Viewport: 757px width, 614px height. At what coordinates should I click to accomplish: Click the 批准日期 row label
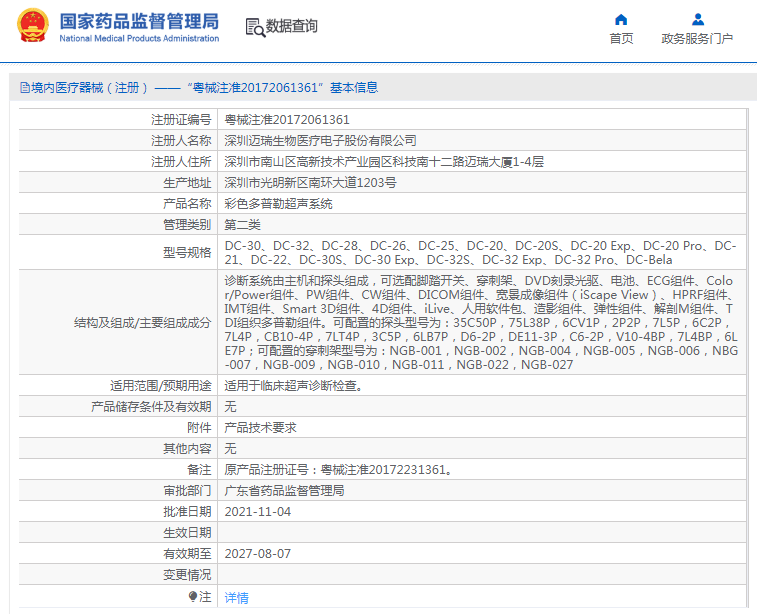pos(187,512)
